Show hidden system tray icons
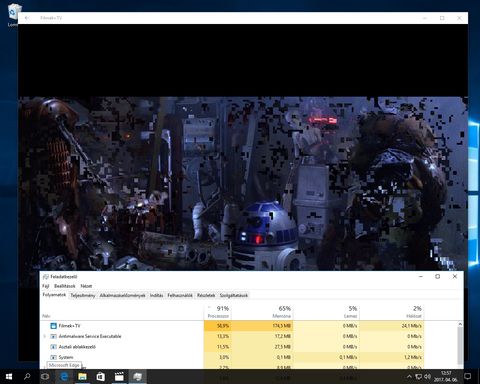 coord(409,377)
